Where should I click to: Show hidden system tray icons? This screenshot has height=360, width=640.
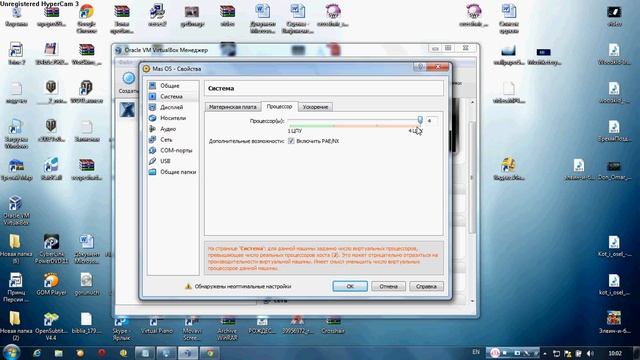click(545, 353)
